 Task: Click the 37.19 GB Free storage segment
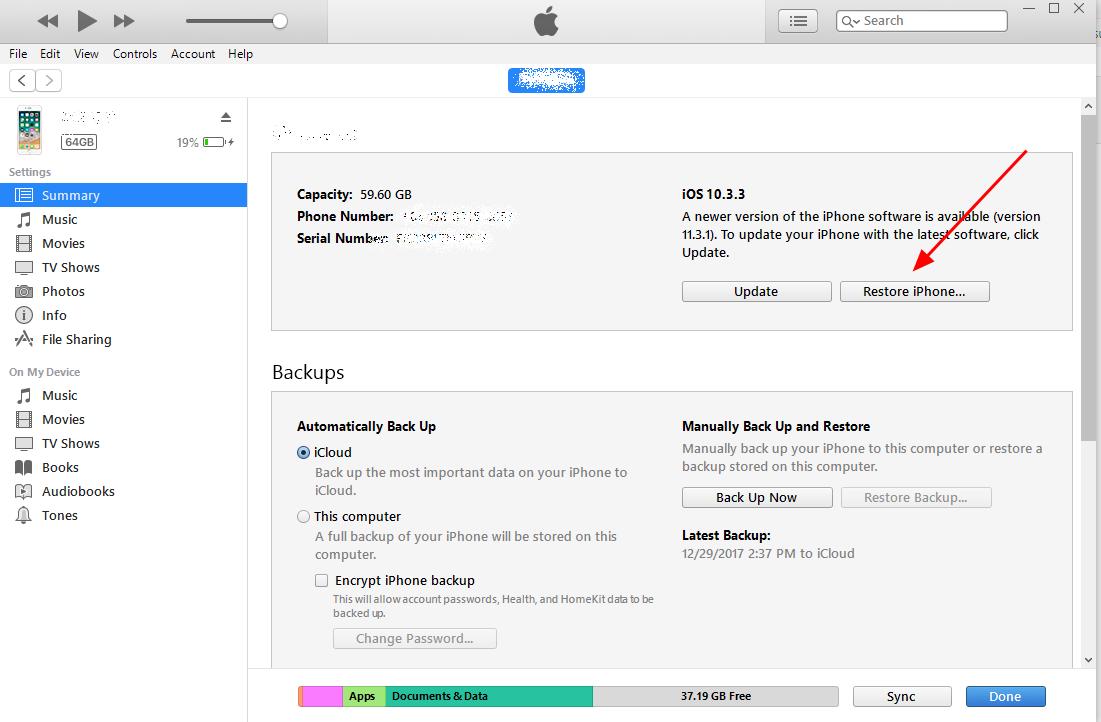click(x=716, y=696)
